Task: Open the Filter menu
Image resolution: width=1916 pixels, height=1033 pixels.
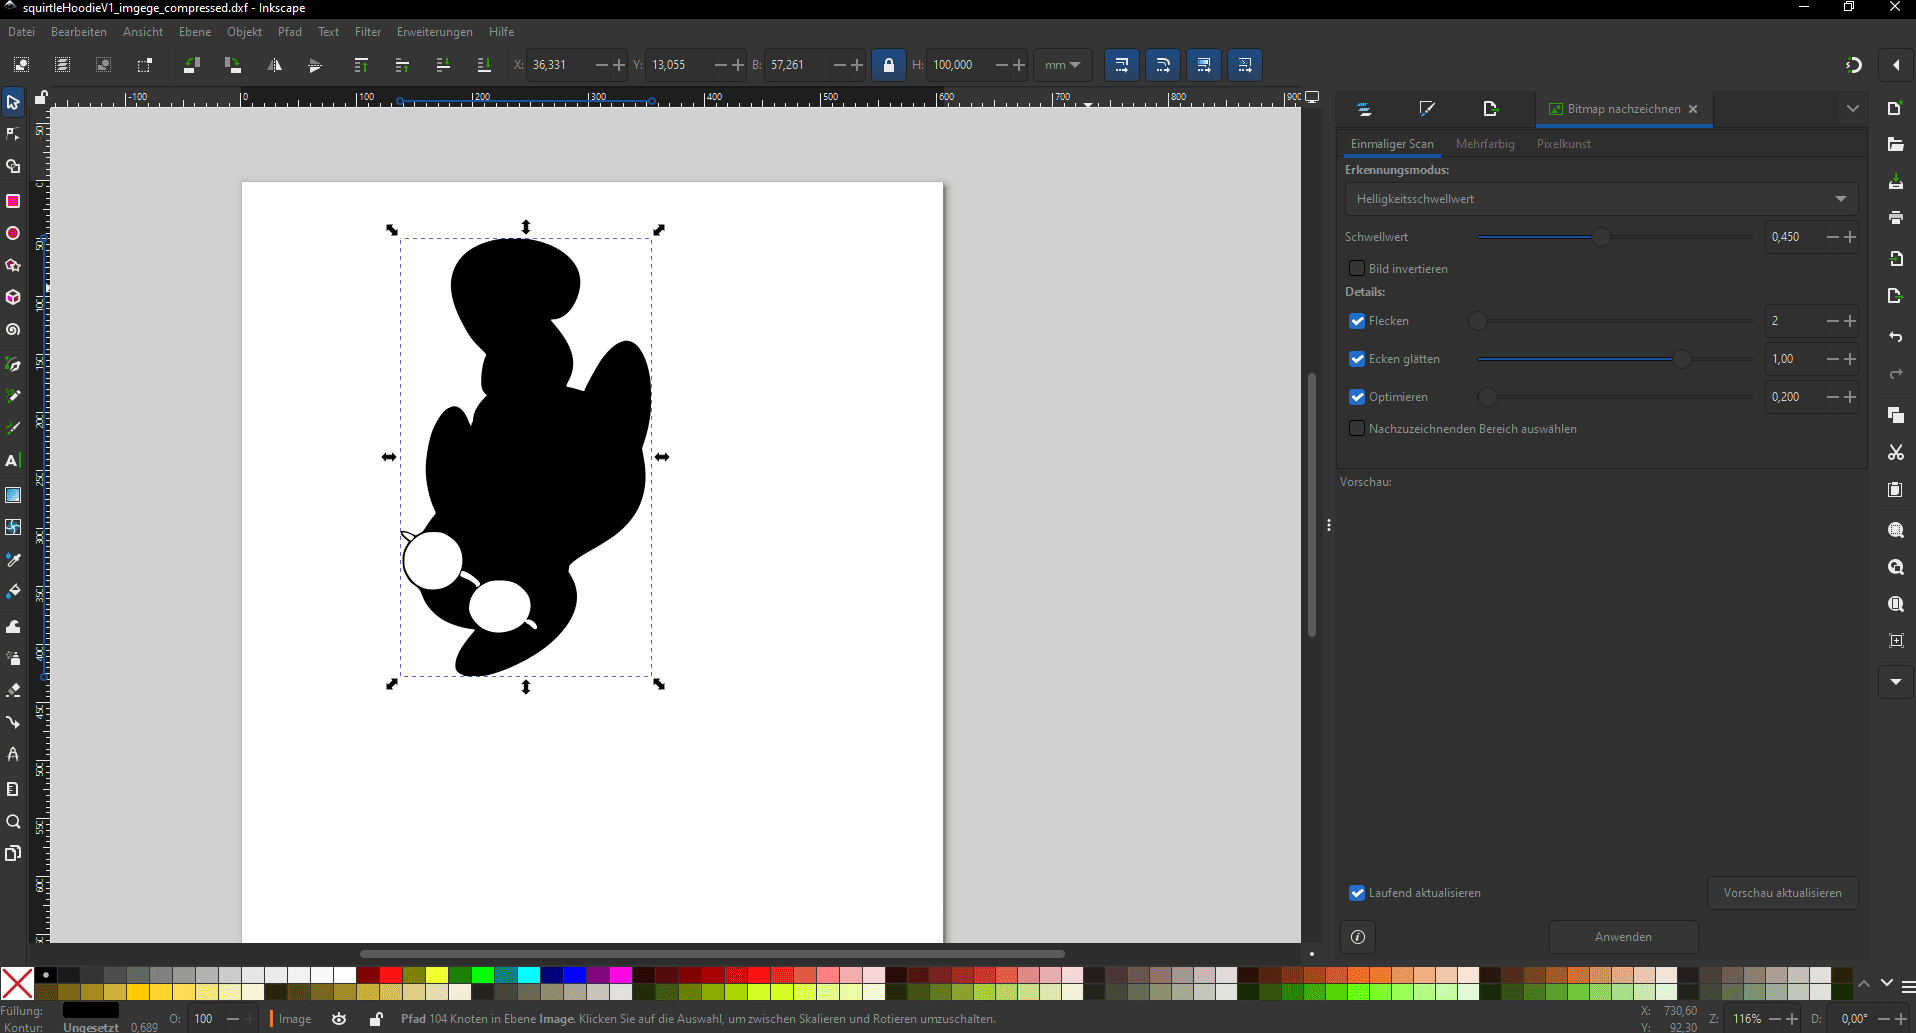Action: 368,32
